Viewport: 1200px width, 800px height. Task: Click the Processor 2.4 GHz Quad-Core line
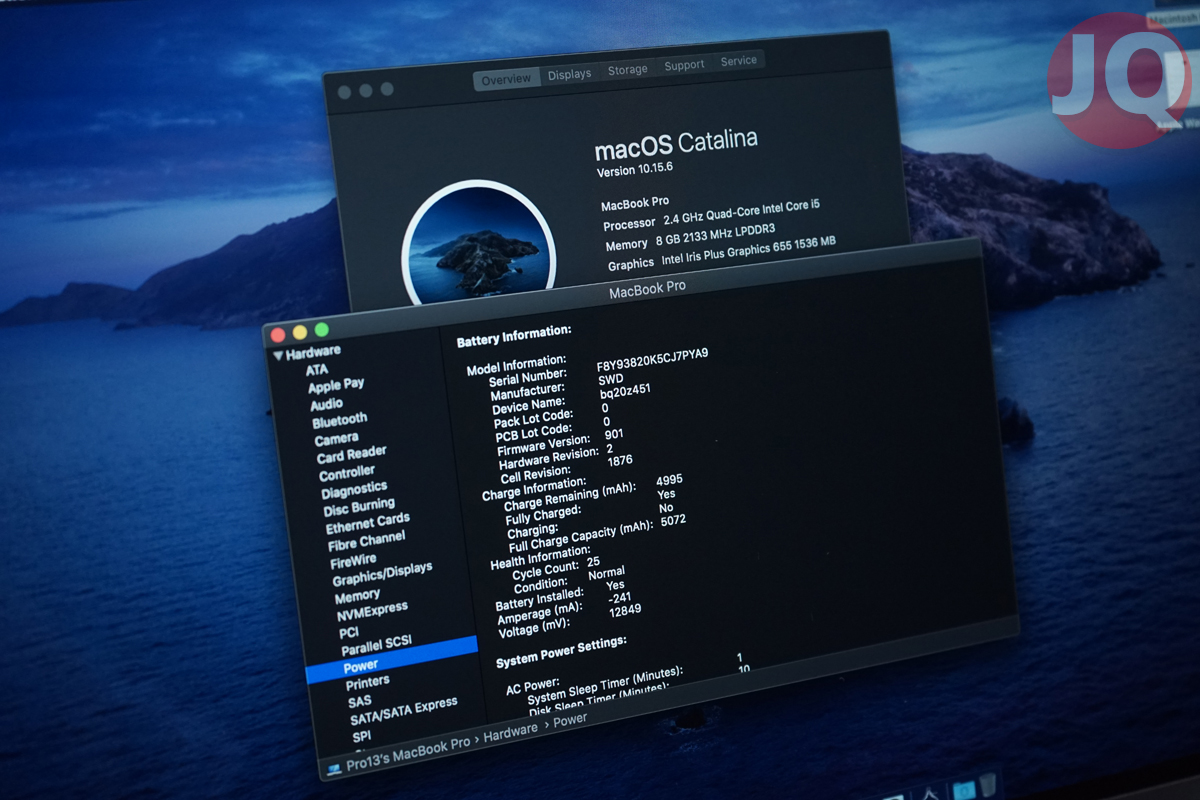coord(711,215)
